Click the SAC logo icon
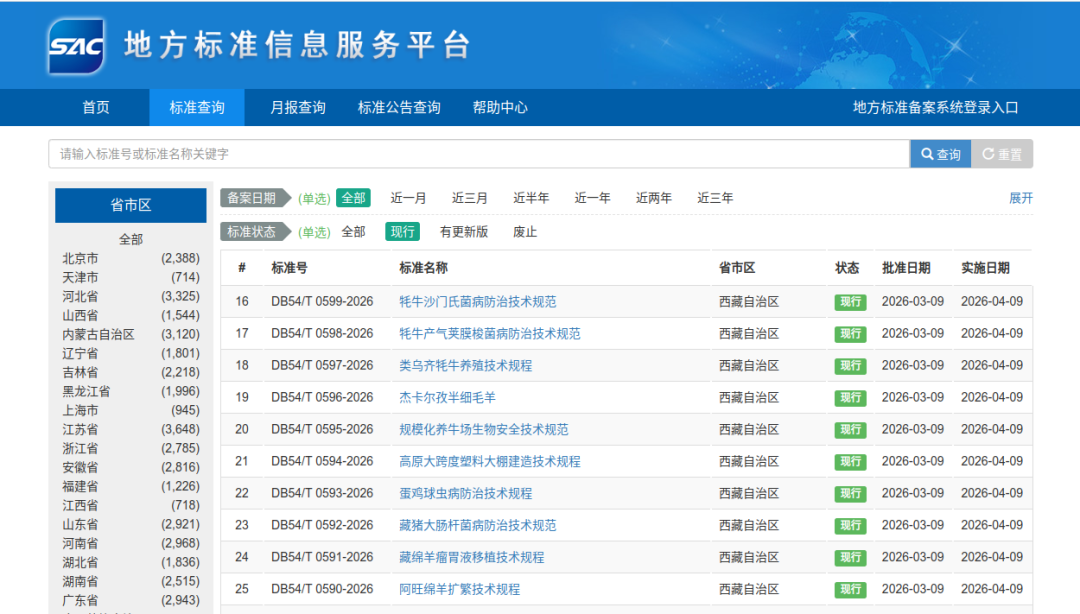The image size is (1080, 614). point(76,45)
